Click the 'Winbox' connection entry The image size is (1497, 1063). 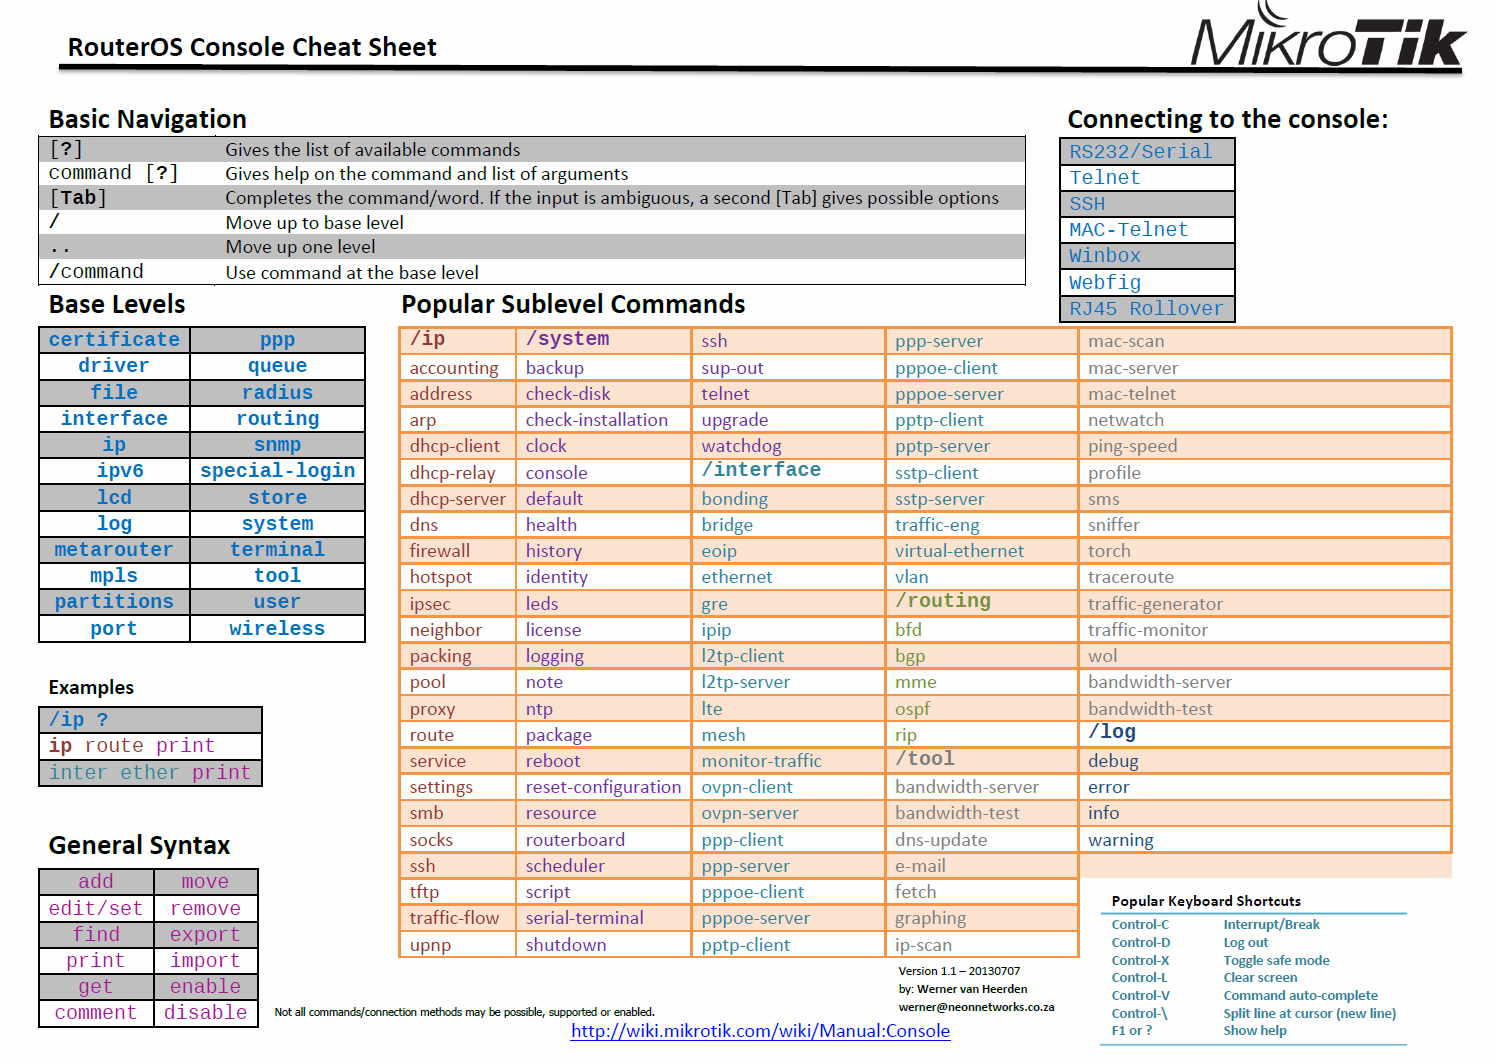point(1147,256)
